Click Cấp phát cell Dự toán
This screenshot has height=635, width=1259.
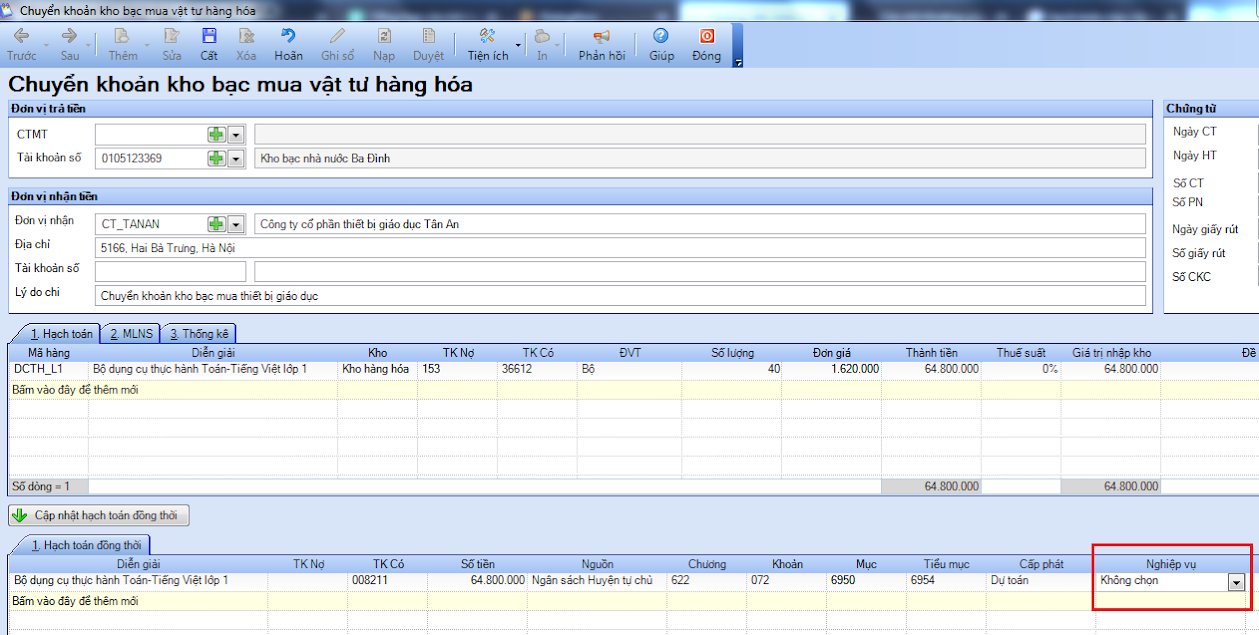[x=1041, y=580]
